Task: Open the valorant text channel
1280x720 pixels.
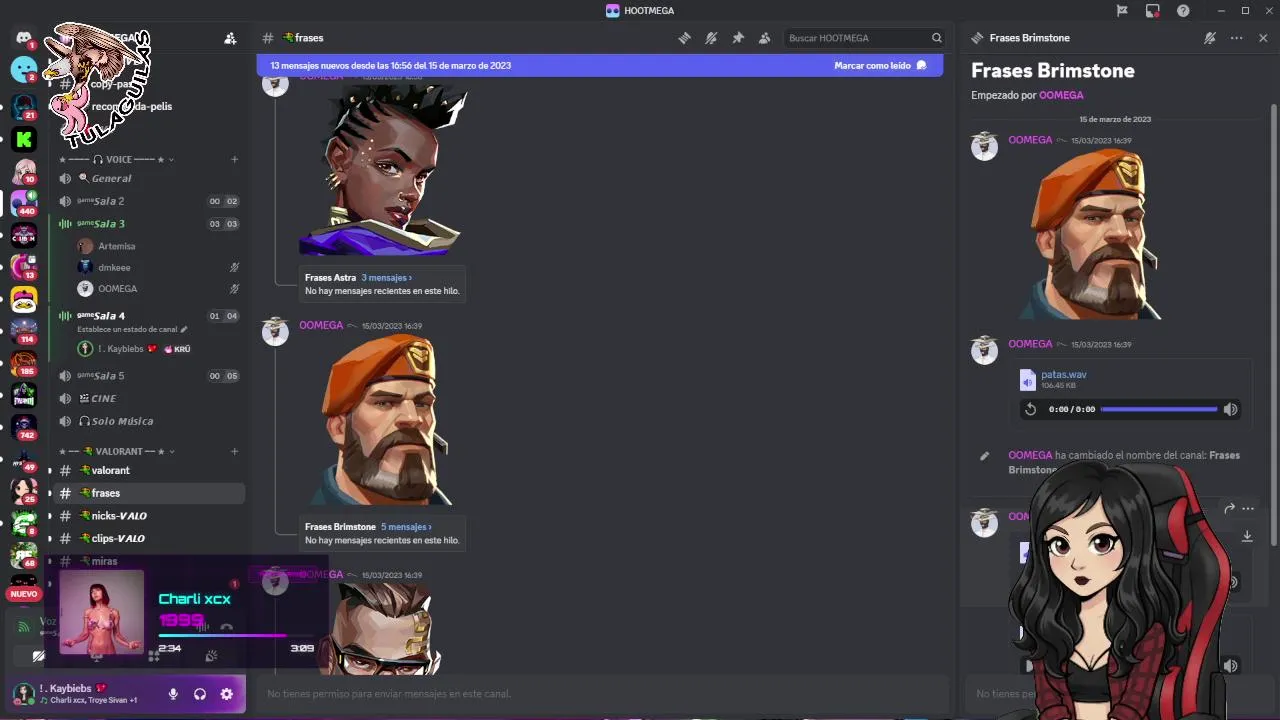Action: click(x=149, y=470)
